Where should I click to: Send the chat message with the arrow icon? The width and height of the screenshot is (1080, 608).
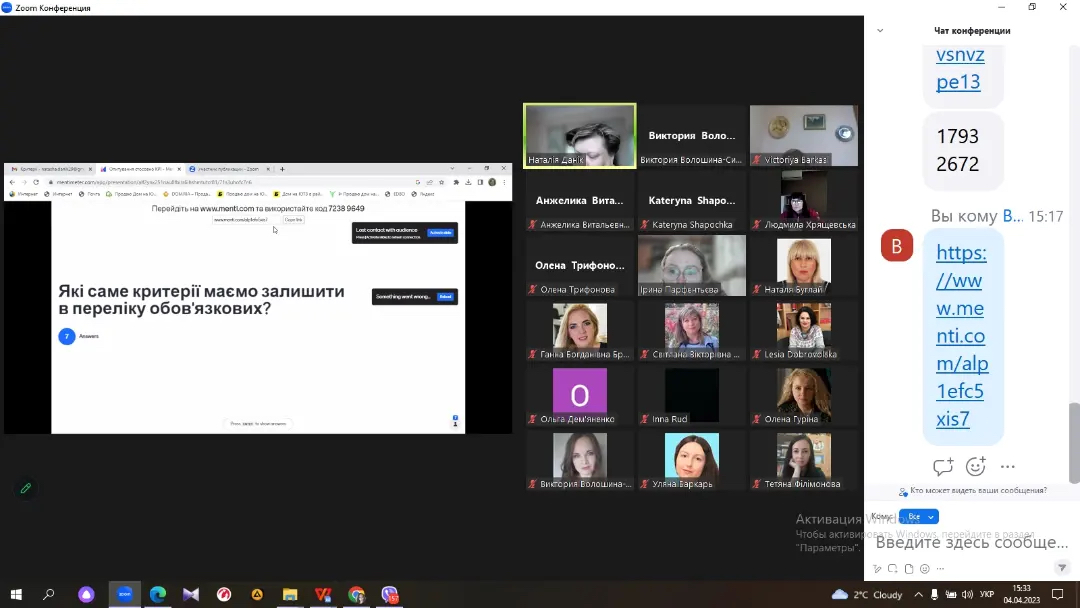tap(1062, 568)
